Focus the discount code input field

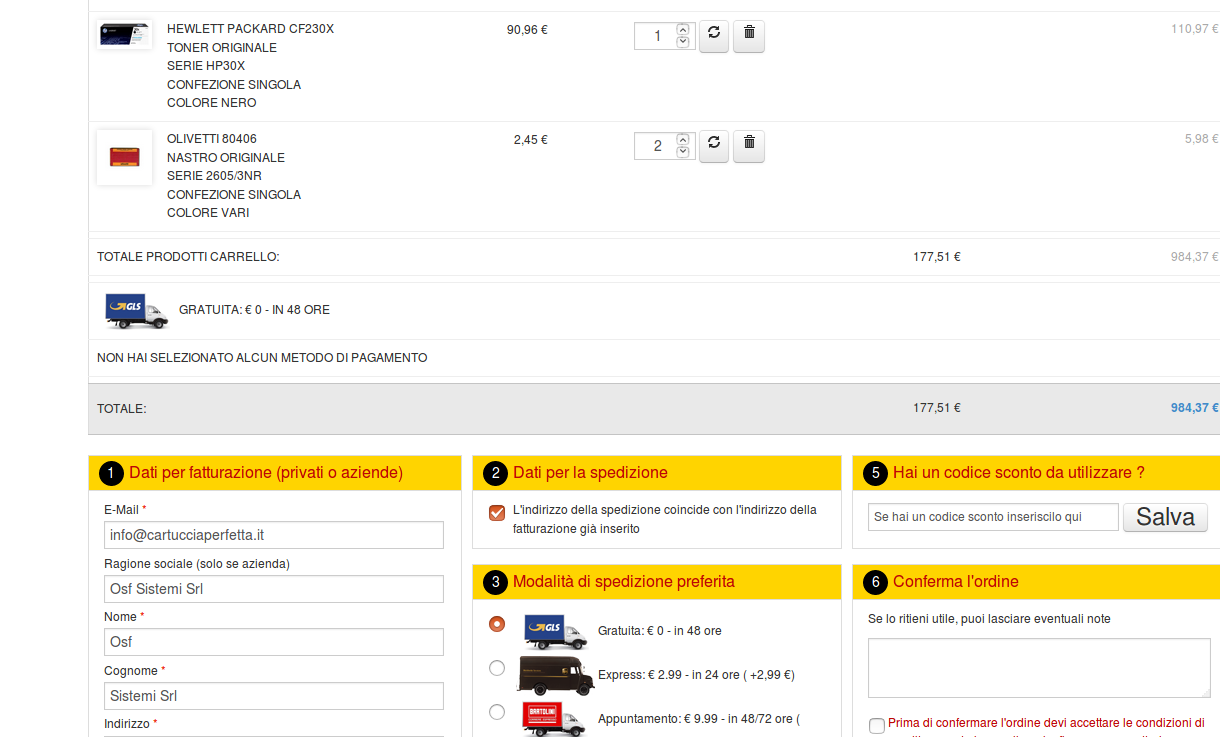[993, 517]
